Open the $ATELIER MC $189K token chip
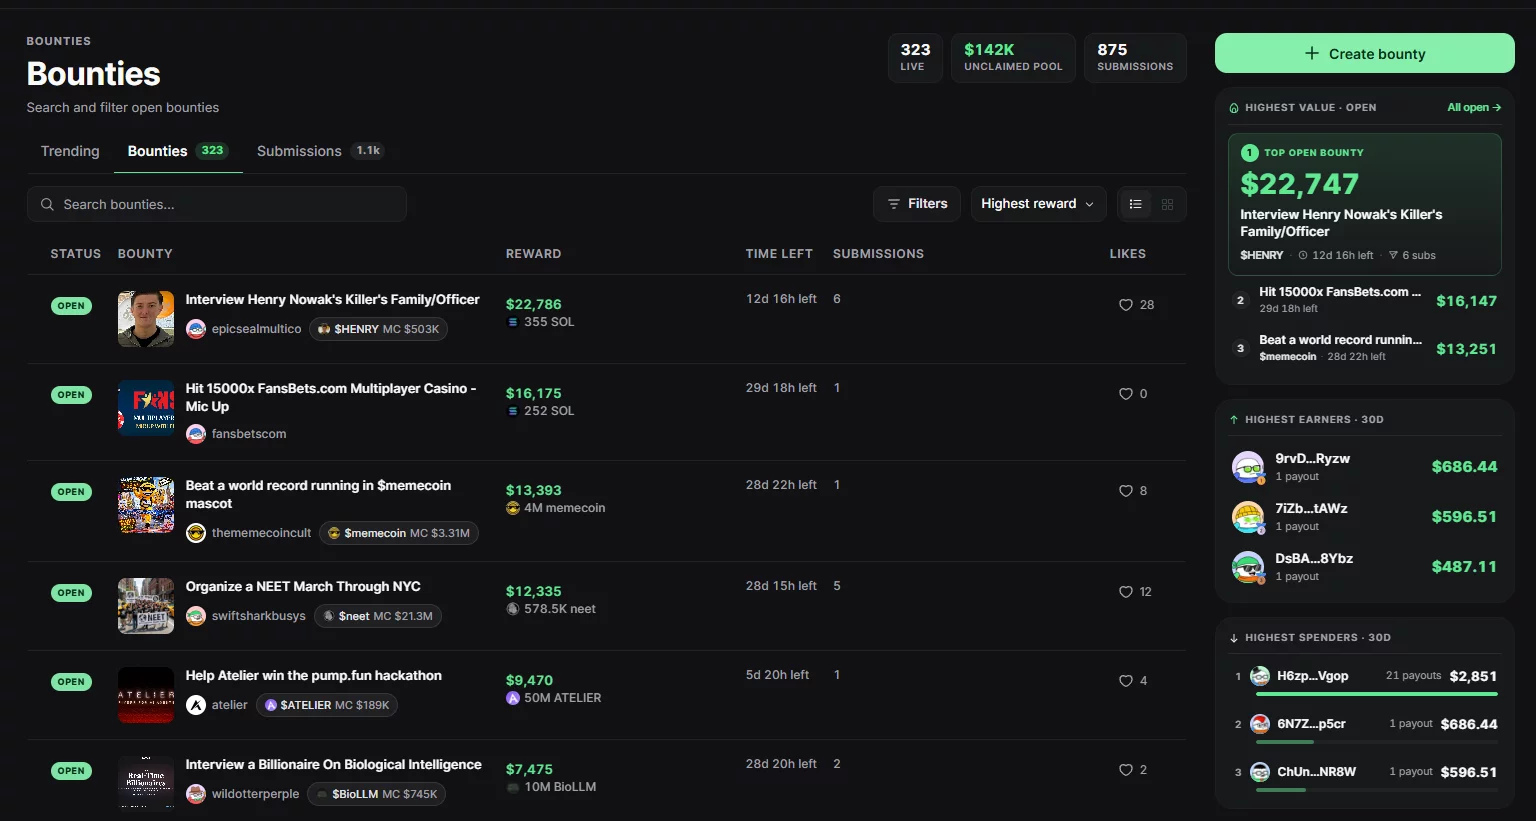1536x821 pixels. (x=327, y=705)
